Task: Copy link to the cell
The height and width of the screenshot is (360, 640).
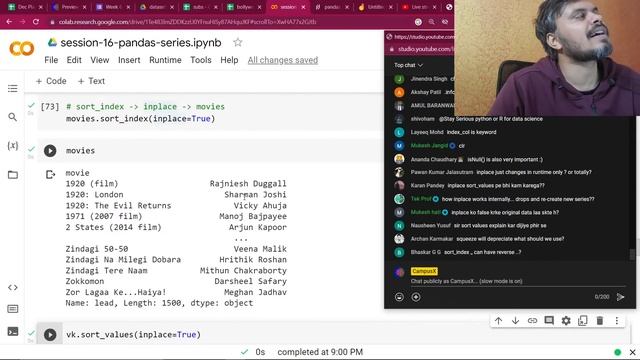Action: click(x=532, y=321)
